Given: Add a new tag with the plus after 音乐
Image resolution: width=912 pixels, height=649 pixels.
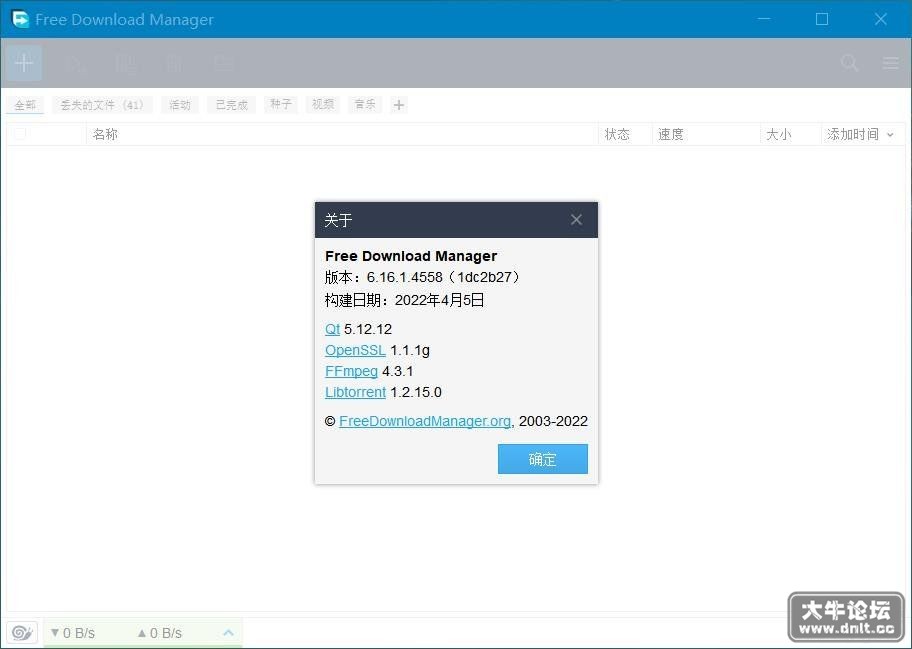Looking at the screenshot, I should click(x=398, y=105).
